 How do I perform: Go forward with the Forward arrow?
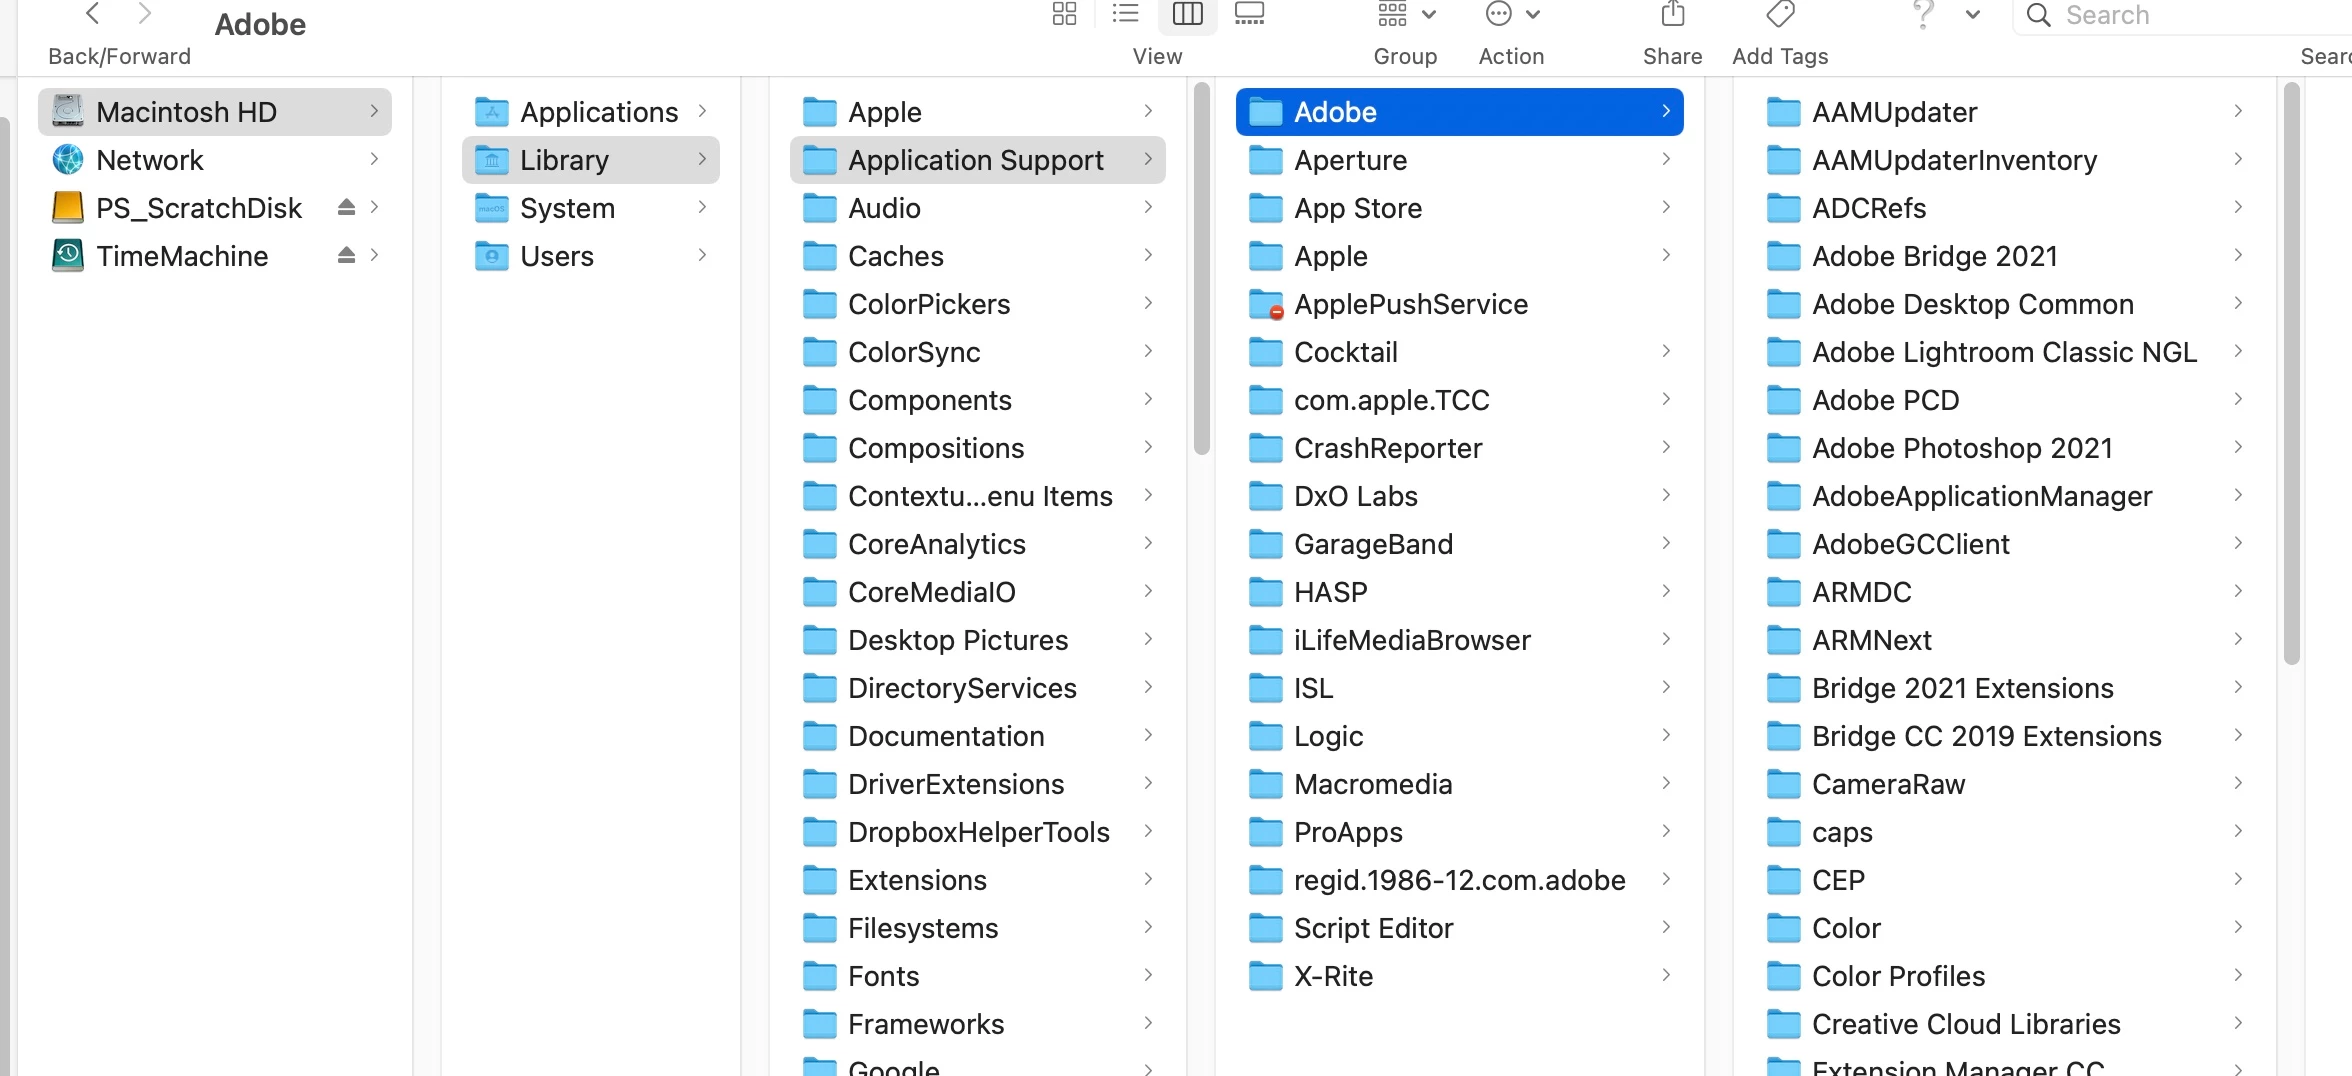coord(144,13)
